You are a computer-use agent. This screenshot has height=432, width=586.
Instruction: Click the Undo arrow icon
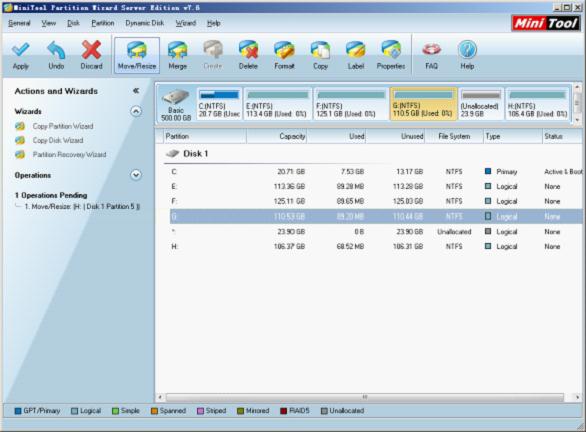click(x=56, y=50)
